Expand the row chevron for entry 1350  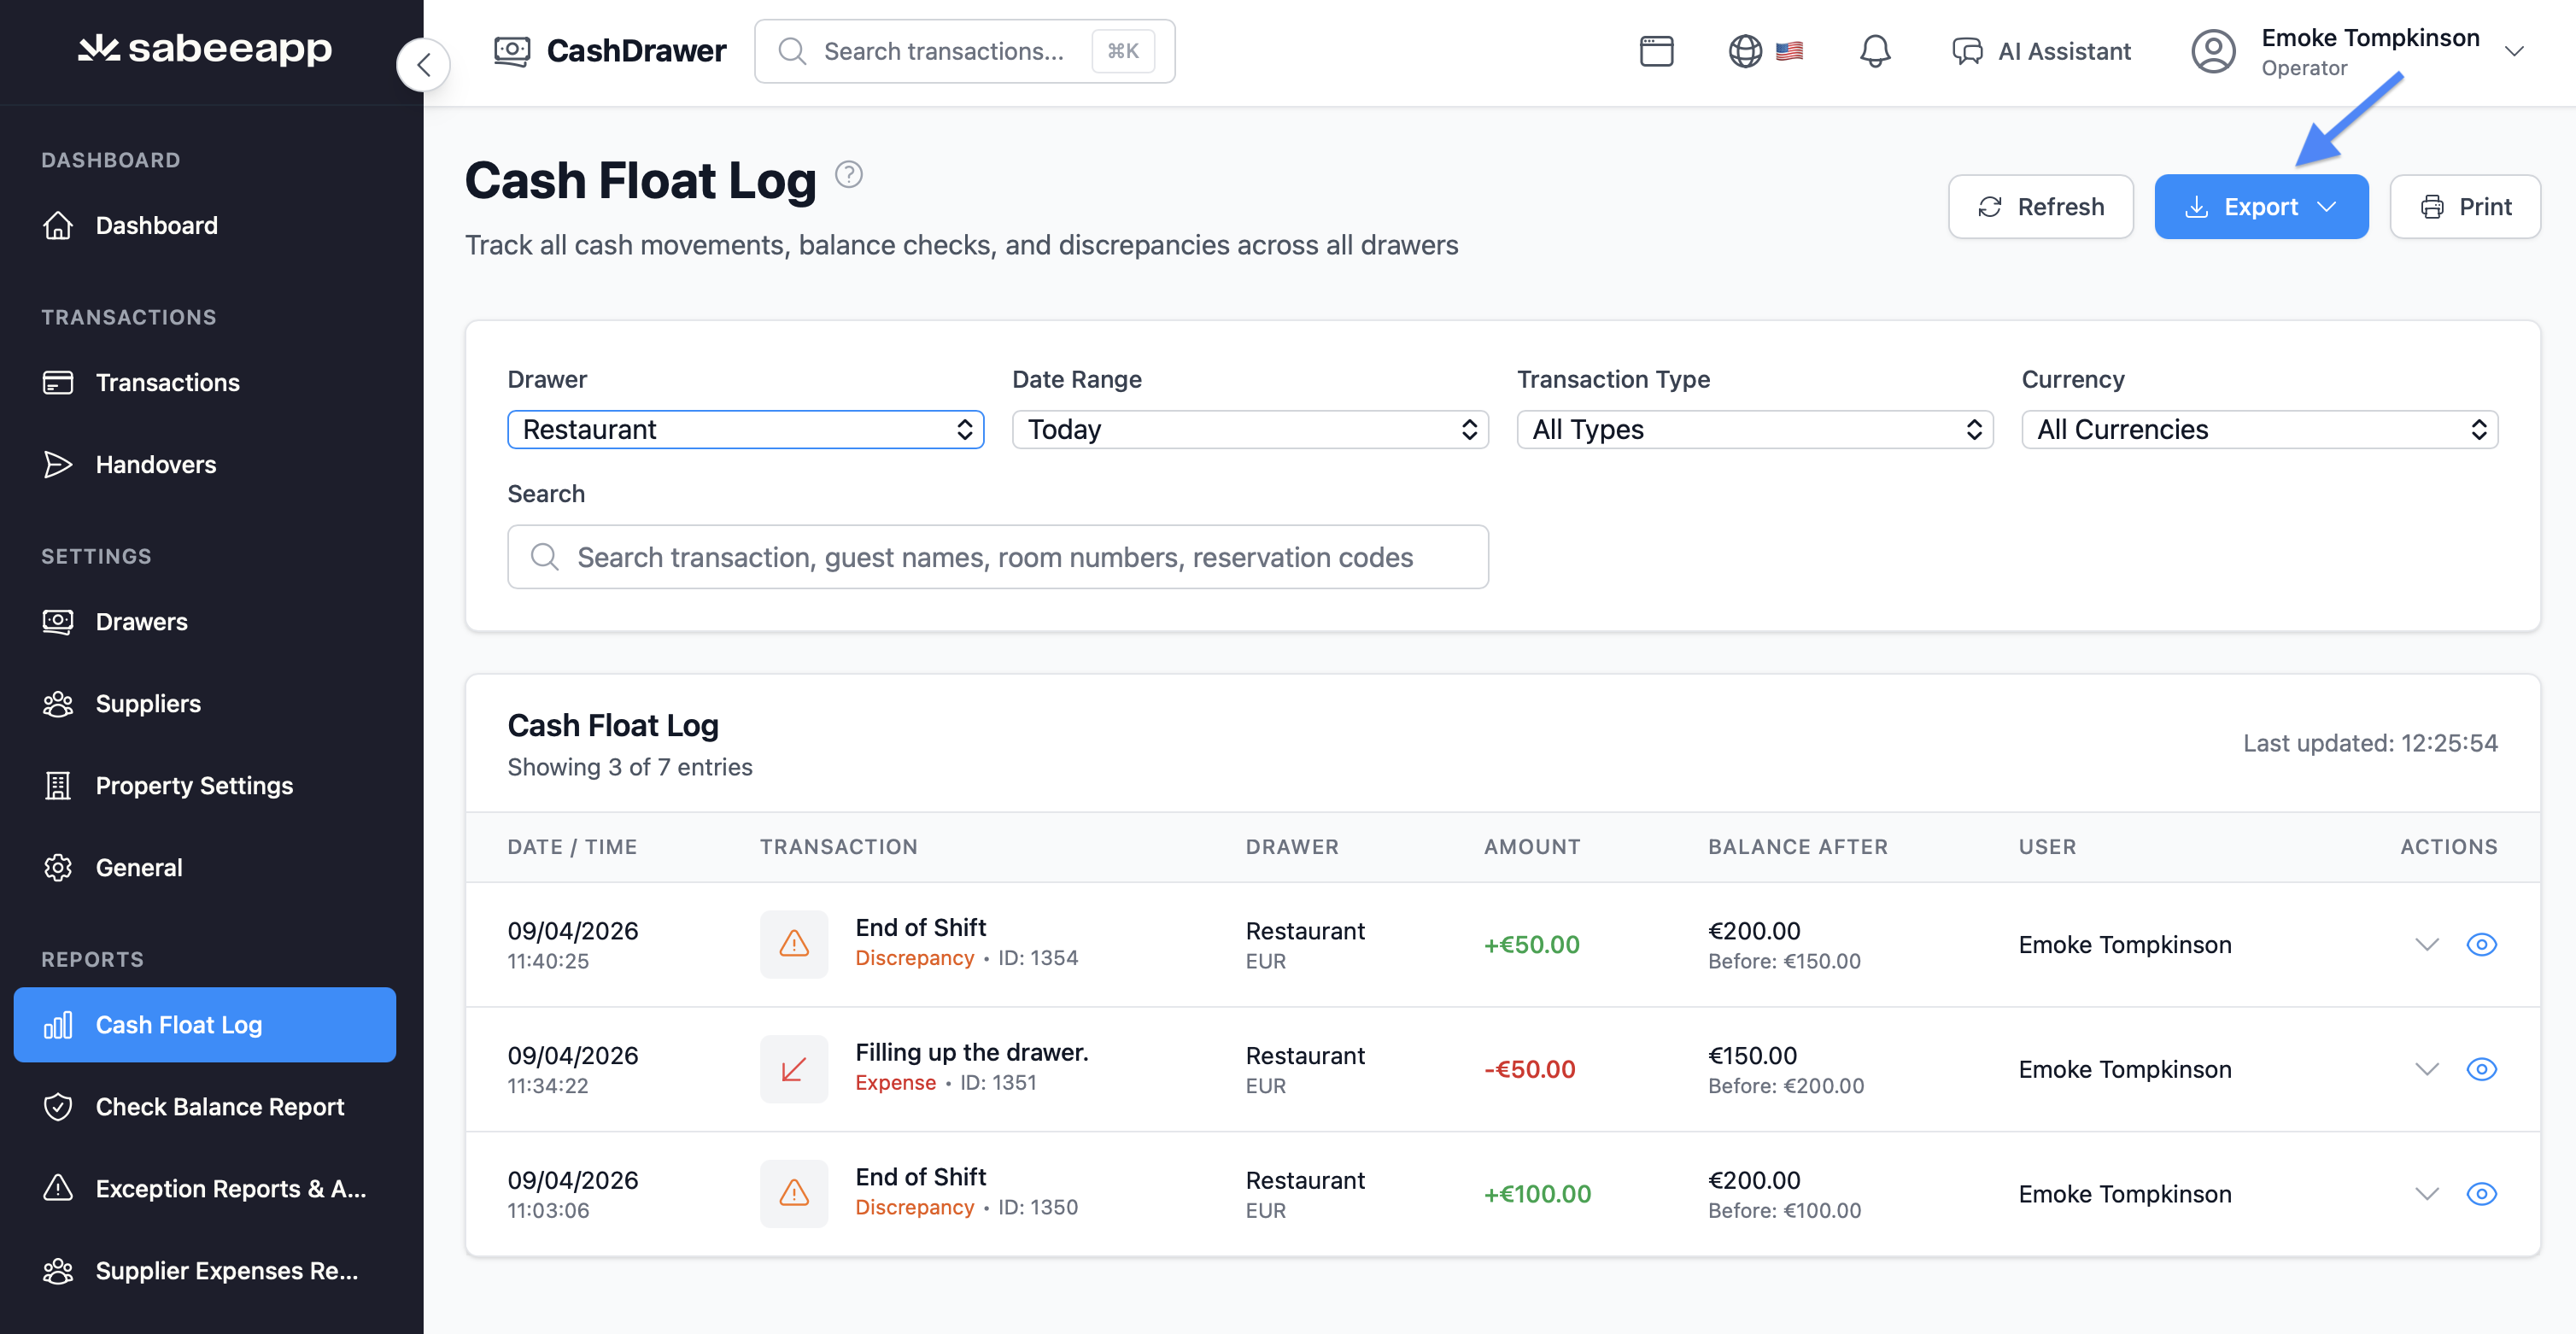pos(2427,1193)
